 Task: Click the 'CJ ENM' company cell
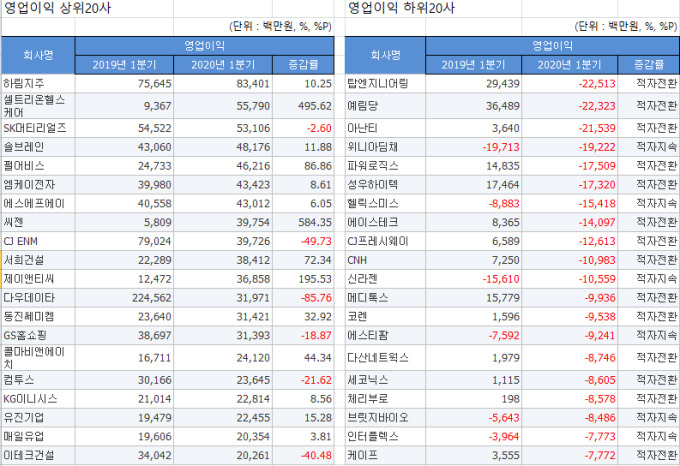tap(38, 241)
